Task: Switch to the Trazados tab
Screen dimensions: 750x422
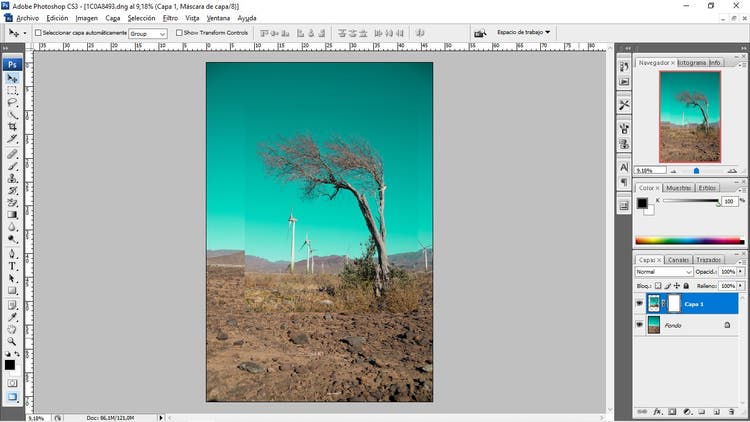Action: pos(708,260)
